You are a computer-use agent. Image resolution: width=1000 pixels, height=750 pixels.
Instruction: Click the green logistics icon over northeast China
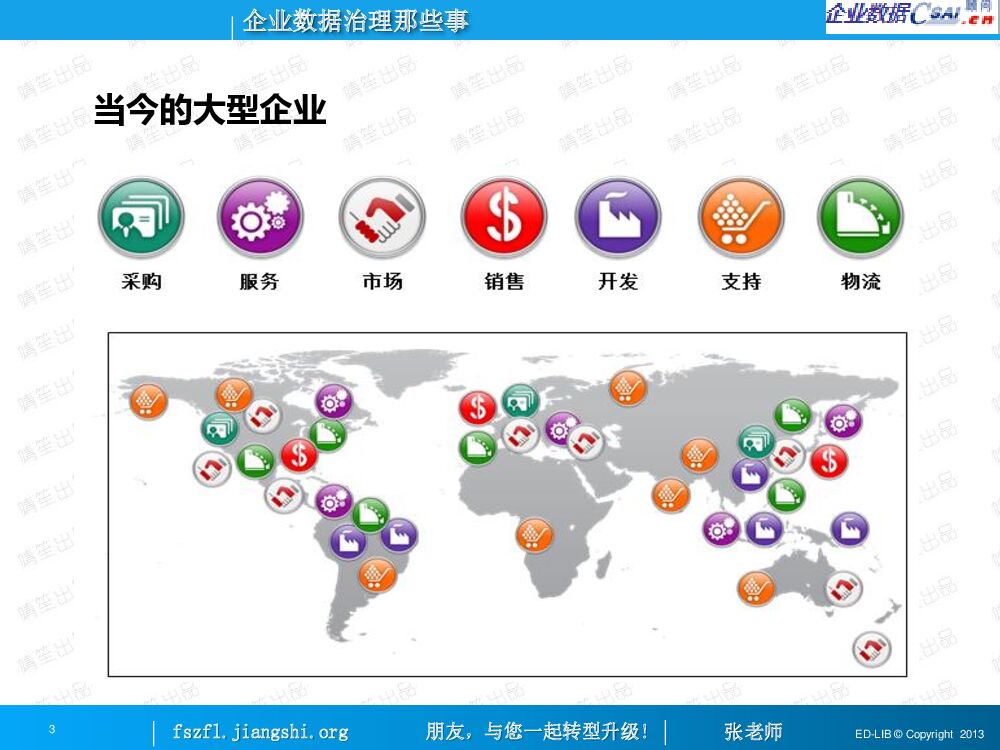(x=793, y=415)
